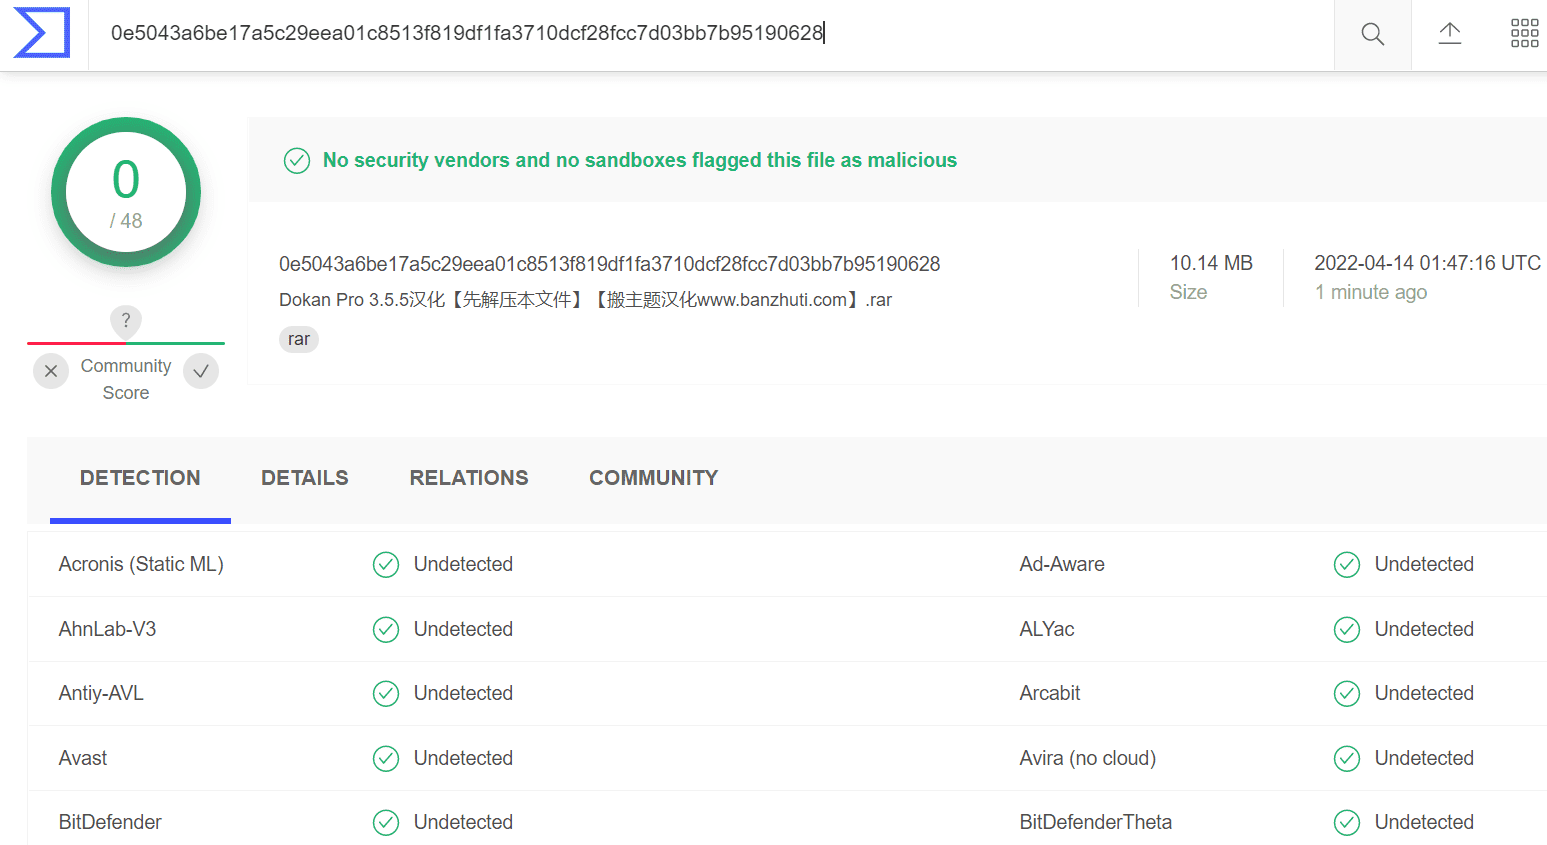Click the Avast row undetected check icon
This screenshot has width=1547, height=845.
tap(386, 759)
